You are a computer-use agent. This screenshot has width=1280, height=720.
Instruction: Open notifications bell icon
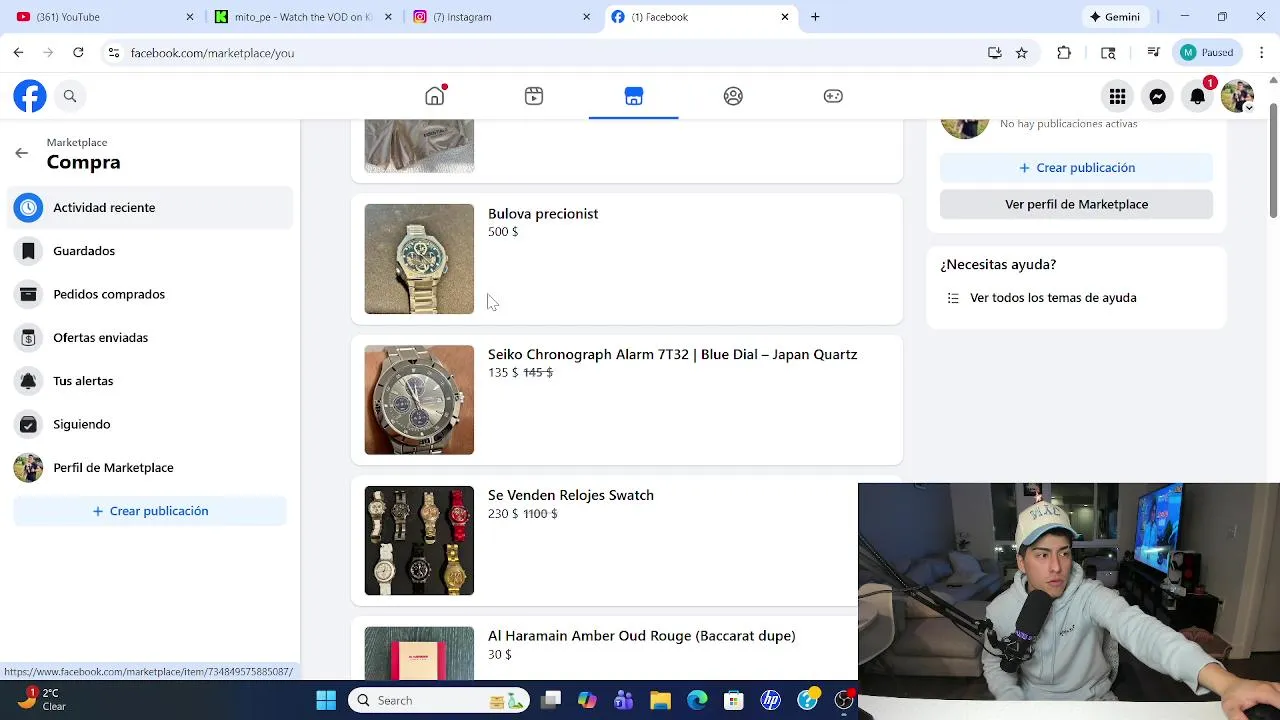tap(1197, 96)
